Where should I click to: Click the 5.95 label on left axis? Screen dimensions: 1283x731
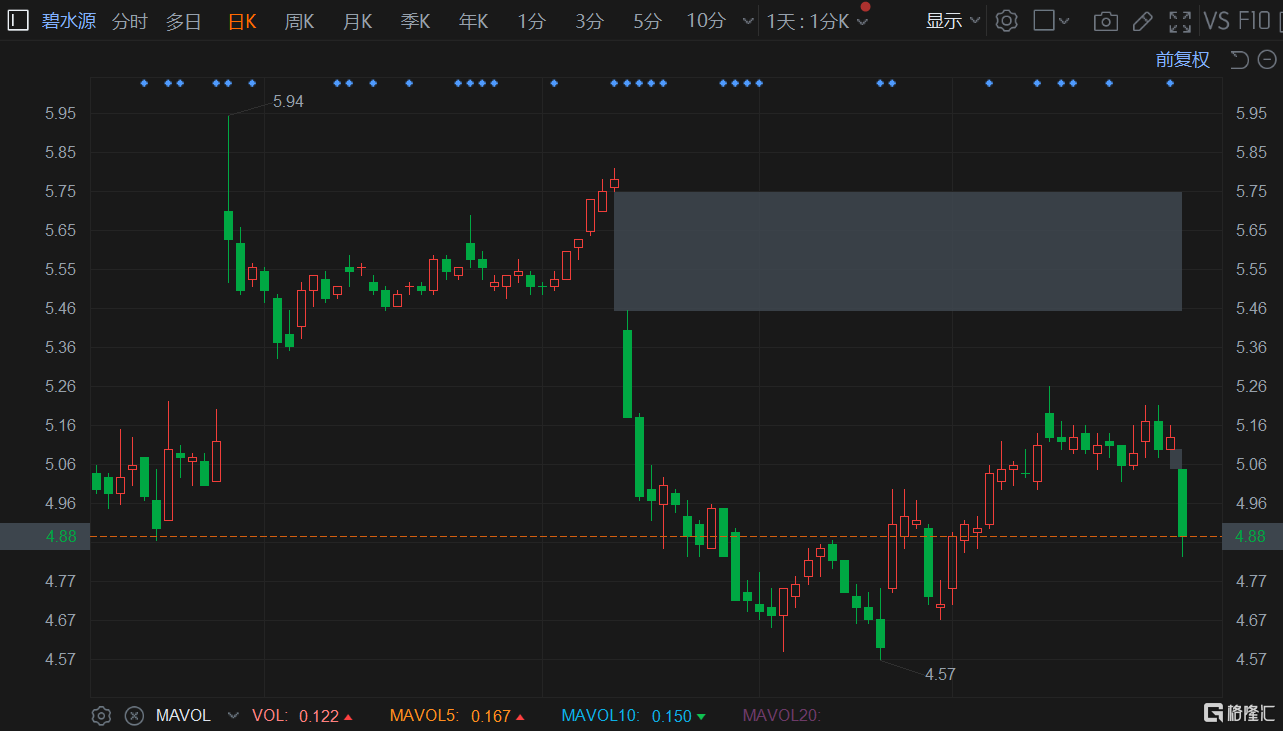tap(60, 114)
